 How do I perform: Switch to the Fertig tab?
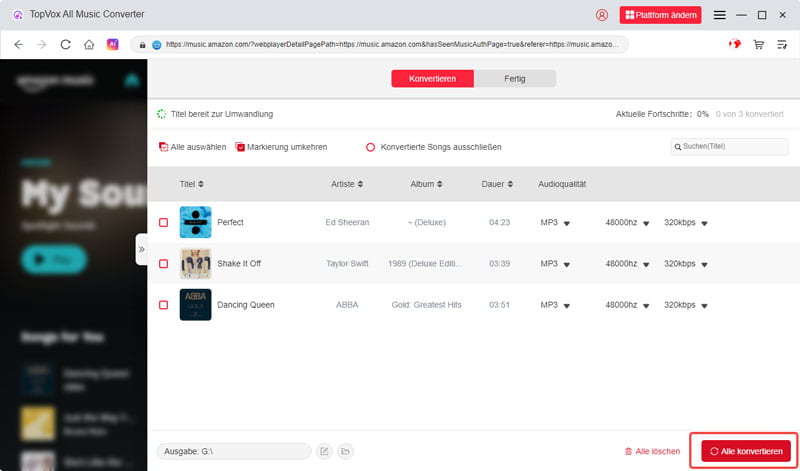tap(514, 79)
